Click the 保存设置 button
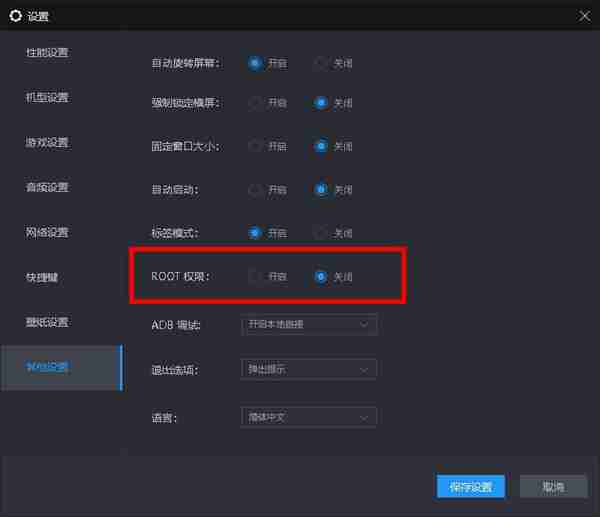Screen dimensions: 600x517 click(470, 487)
